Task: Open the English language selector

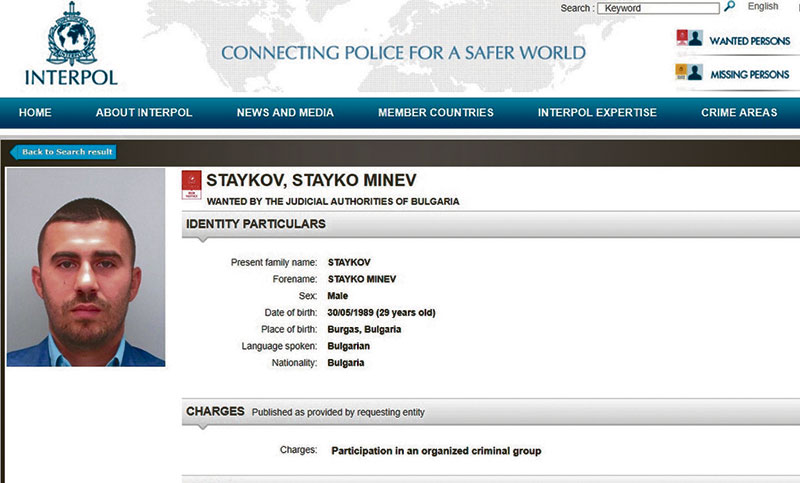Action: pyautogui.click(x=763, y=7)
